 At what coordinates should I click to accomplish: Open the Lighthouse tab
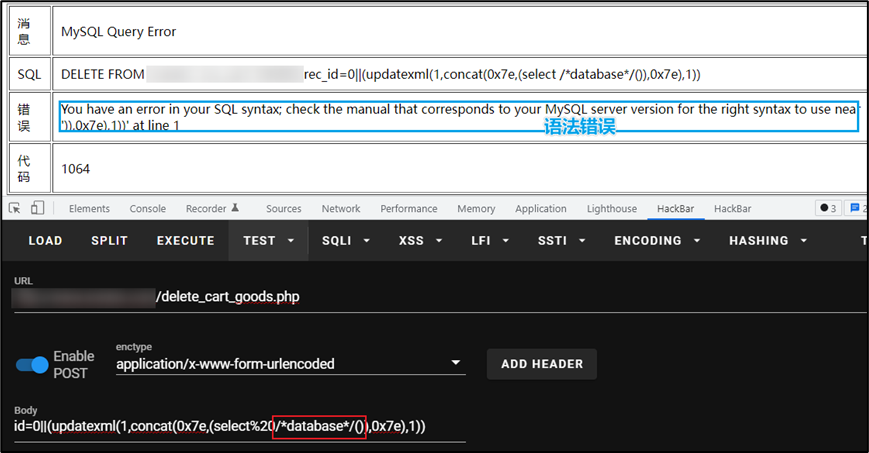[x=612, y=208]
